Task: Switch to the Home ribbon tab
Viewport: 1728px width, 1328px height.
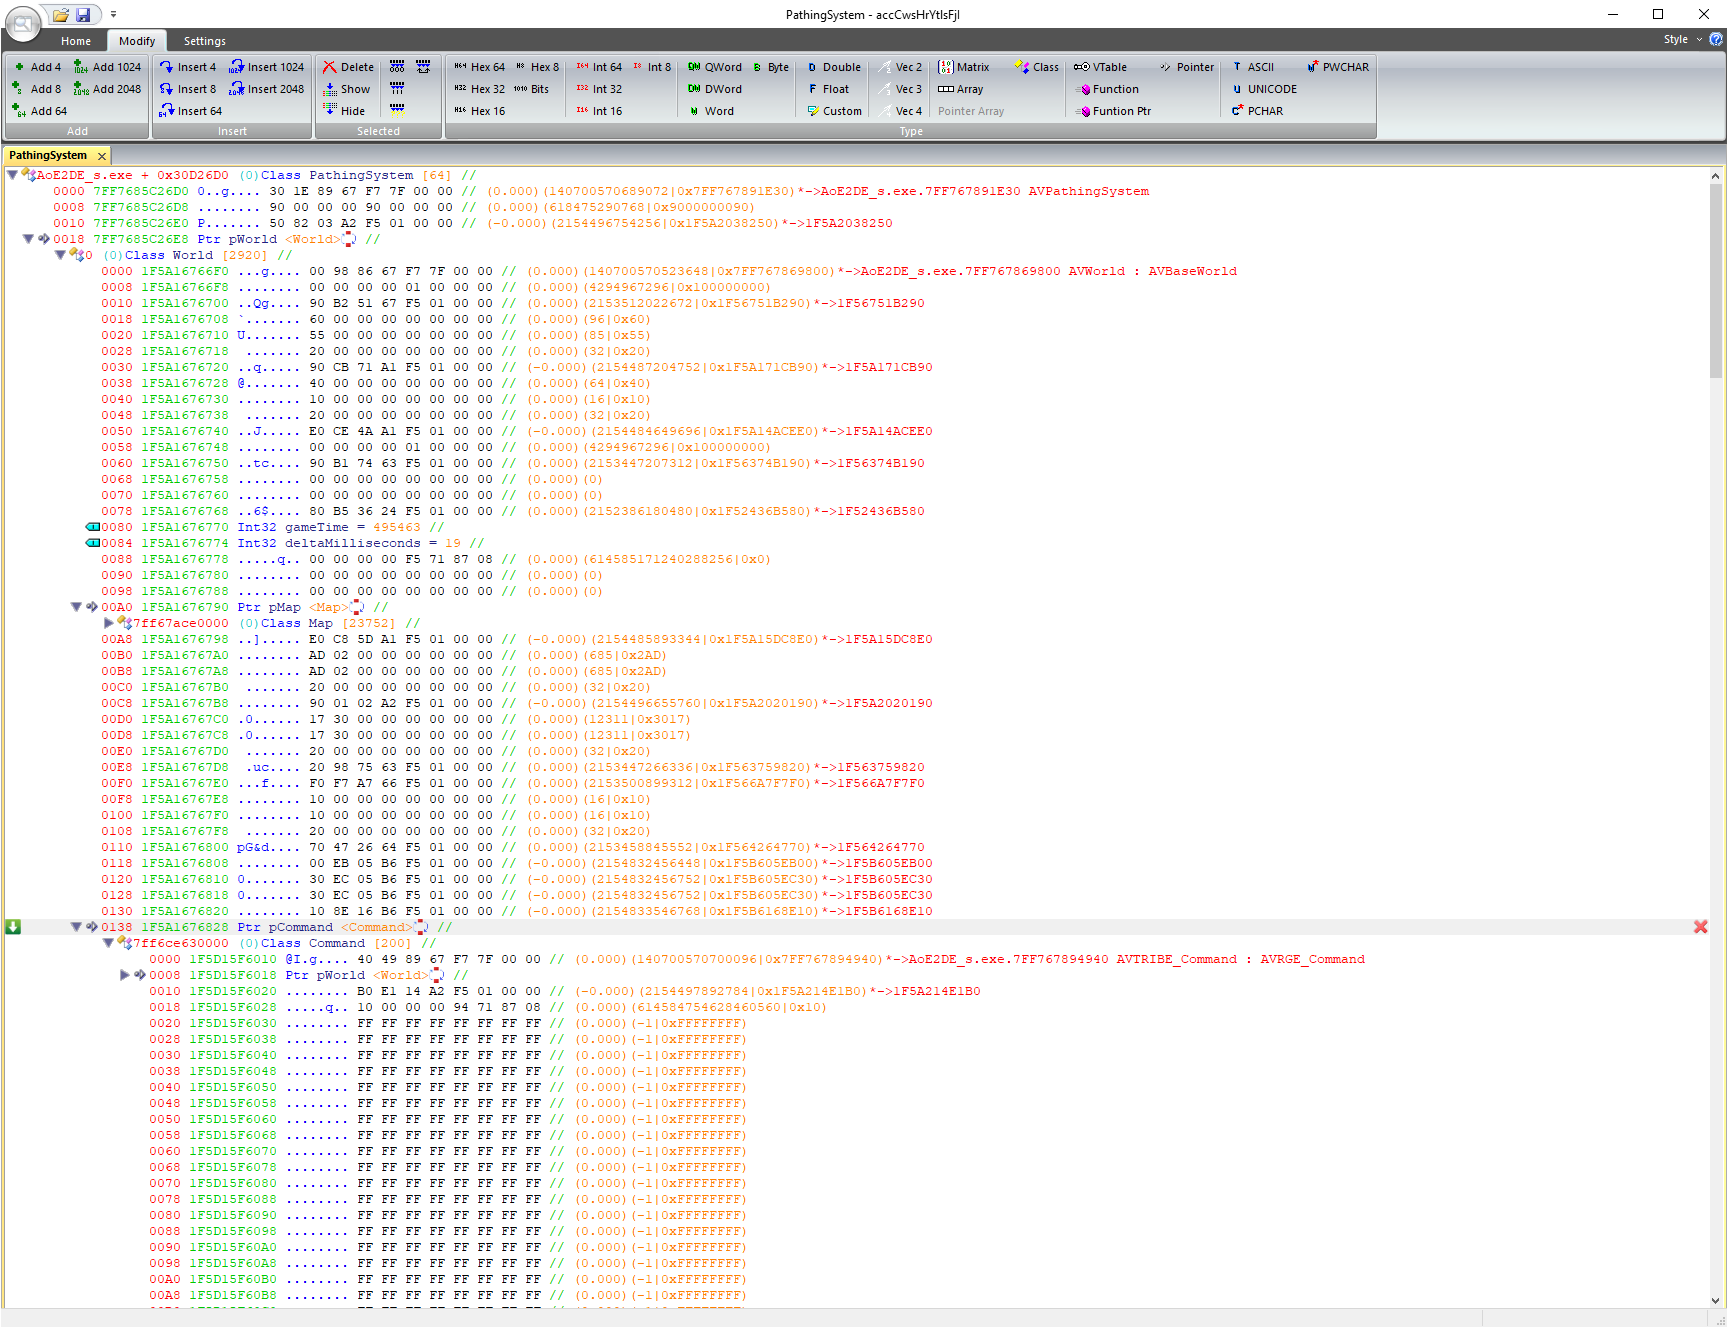Action: click(76, 41)
